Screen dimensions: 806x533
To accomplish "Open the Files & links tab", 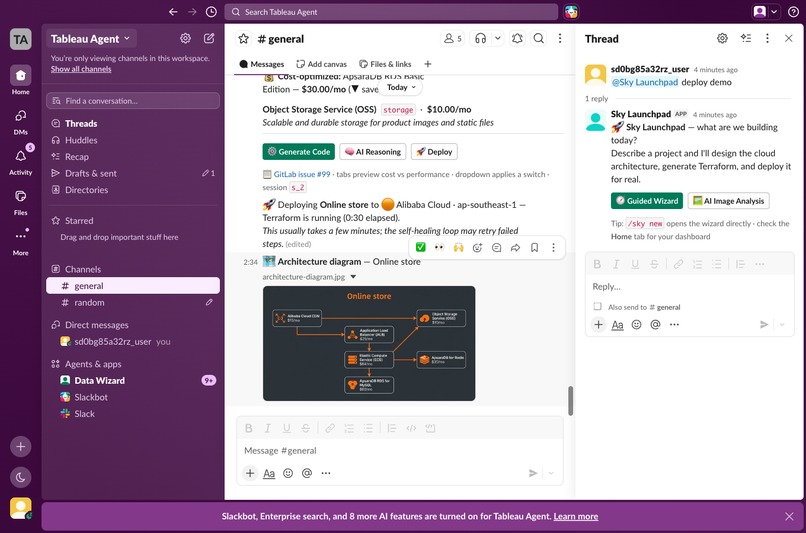I will (386, 64).
